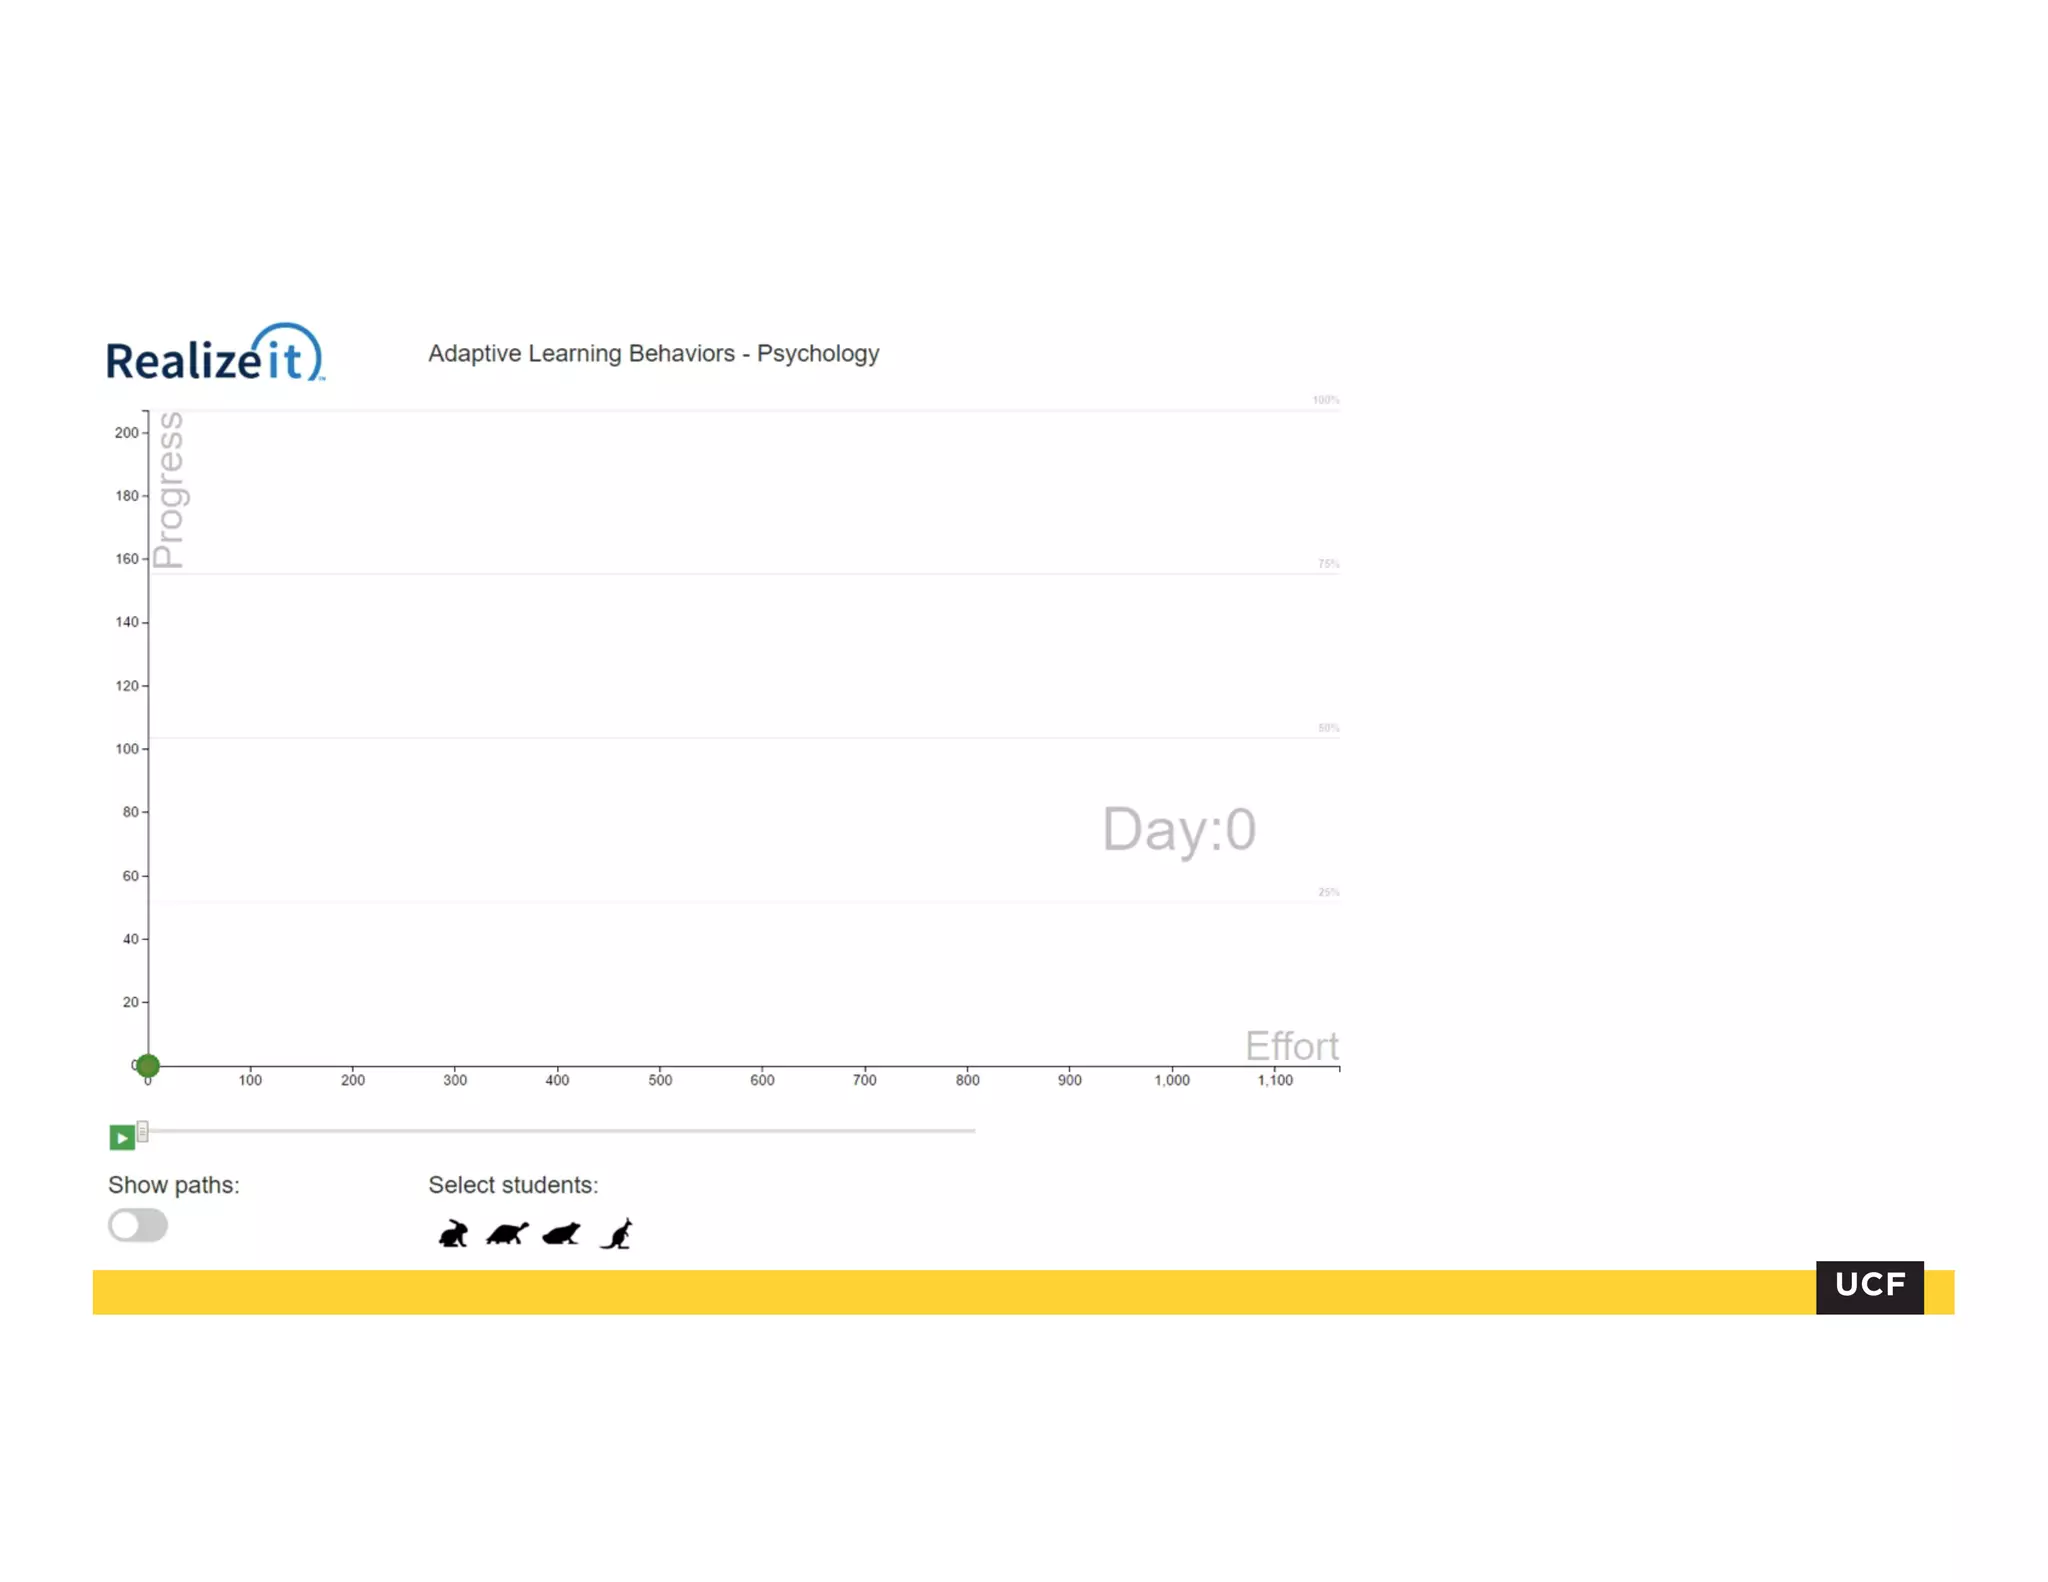Click the Select students label
This screenshot has width=2048, height=1582.
513,1185
